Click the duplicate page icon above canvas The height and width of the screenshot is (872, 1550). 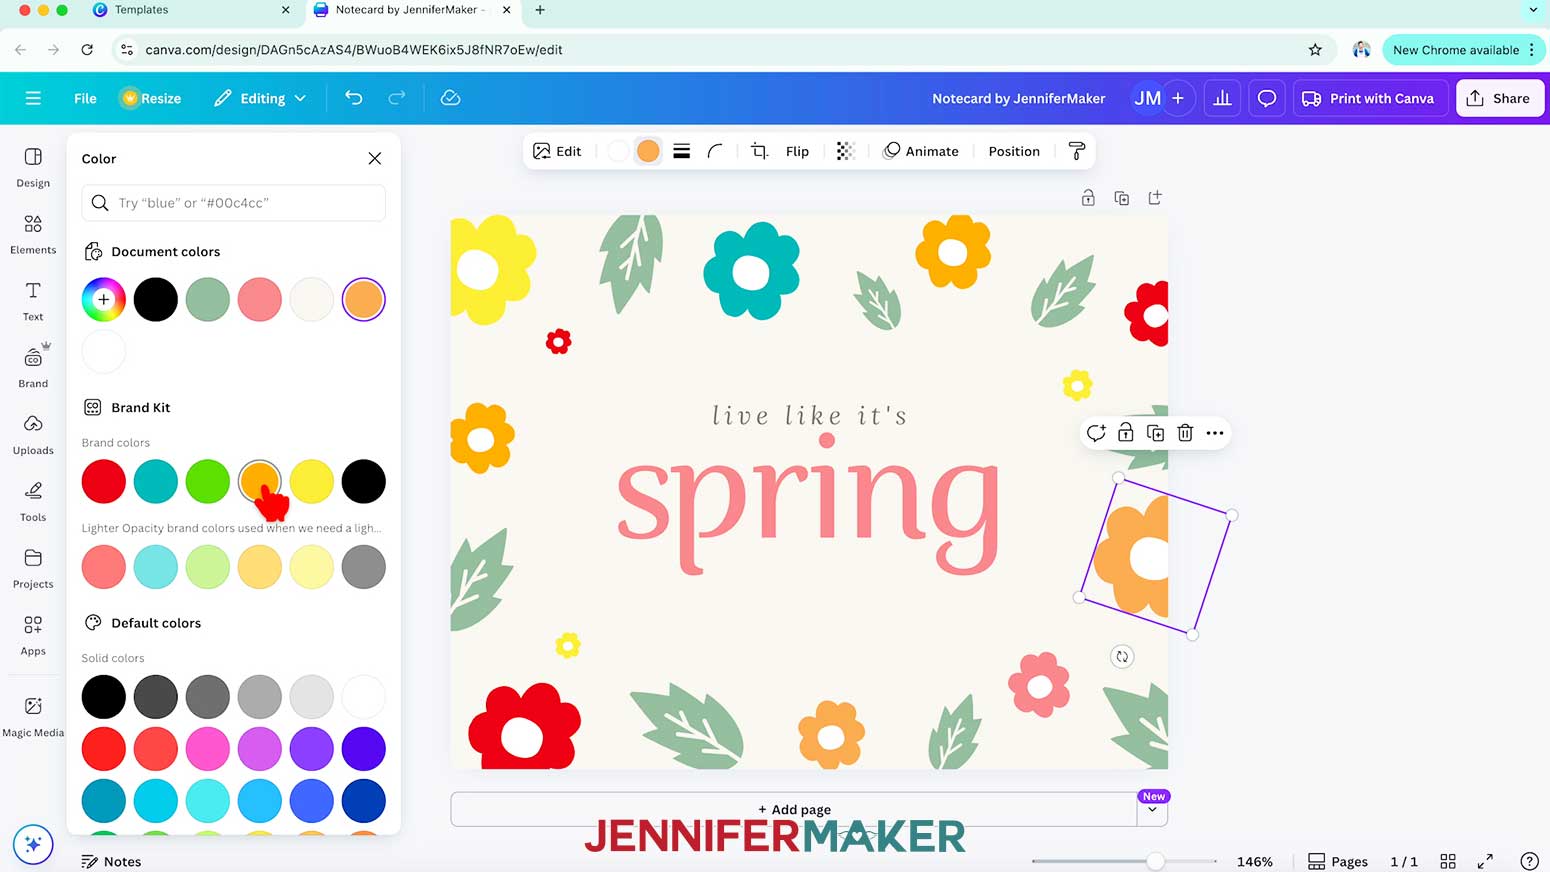coord(1122,198)
